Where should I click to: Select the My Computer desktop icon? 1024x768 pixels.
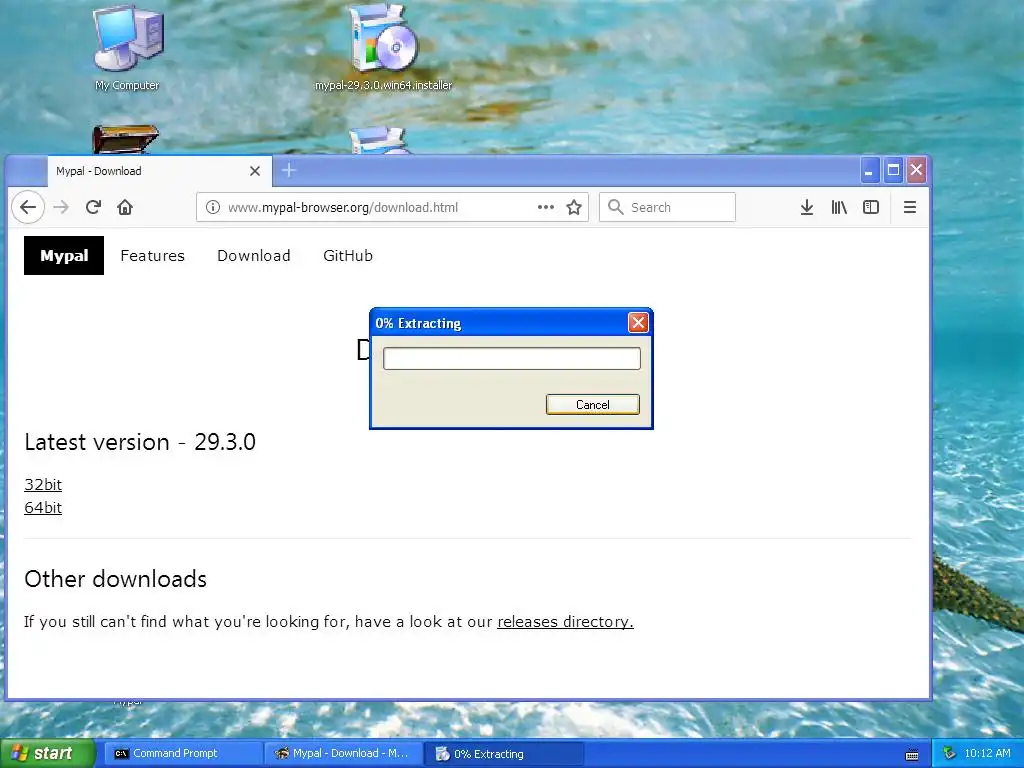coord(127,49)
